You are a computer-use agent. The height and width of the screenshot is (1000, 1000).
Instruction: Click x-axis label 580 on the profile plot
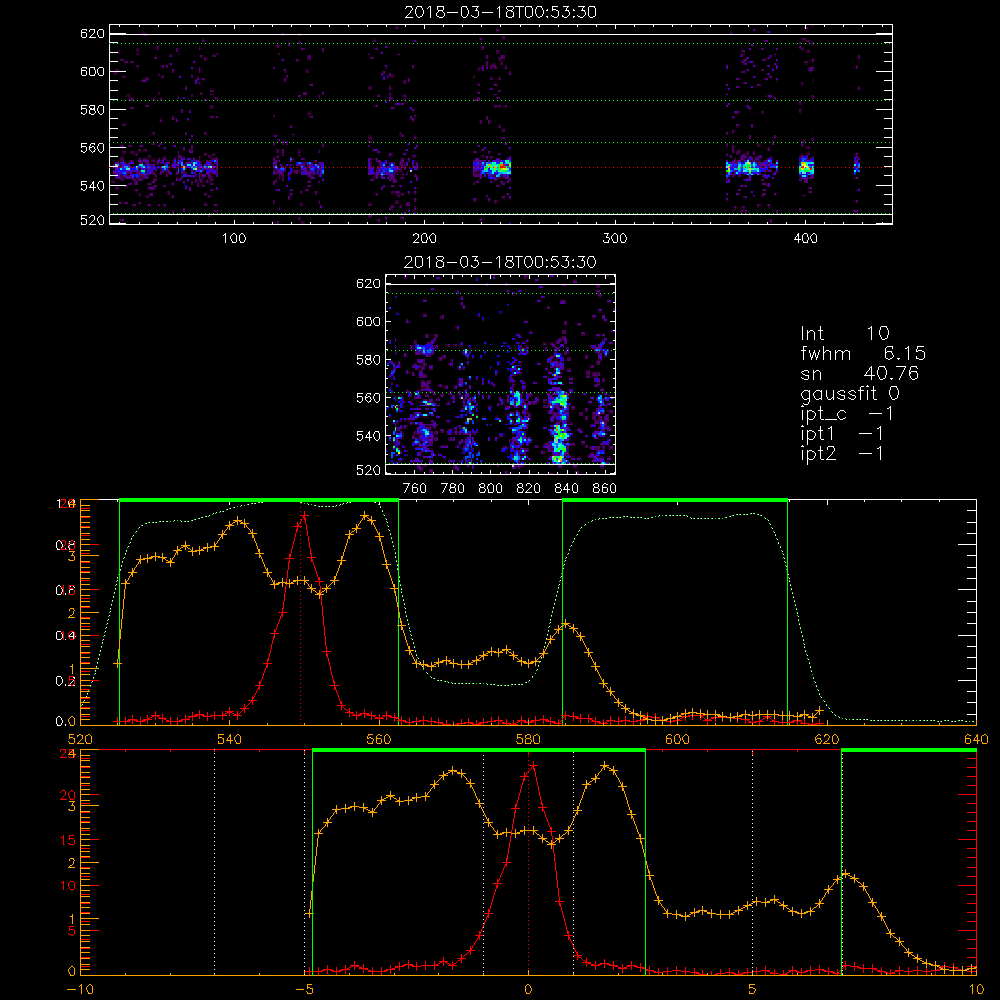coord(528,739)
